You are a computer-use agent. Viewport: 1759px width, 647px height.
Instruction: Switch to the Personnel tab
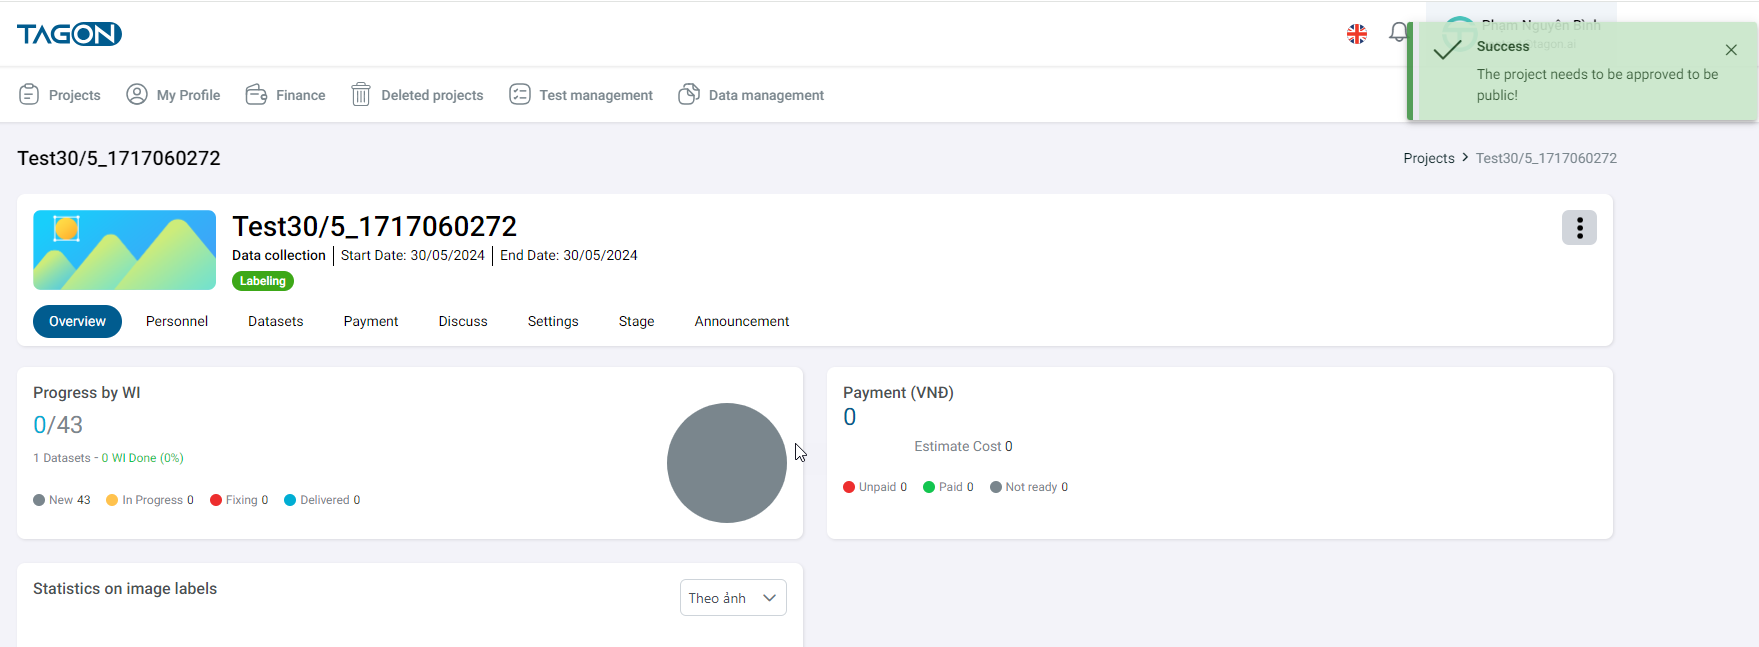(x=177, y=321)
